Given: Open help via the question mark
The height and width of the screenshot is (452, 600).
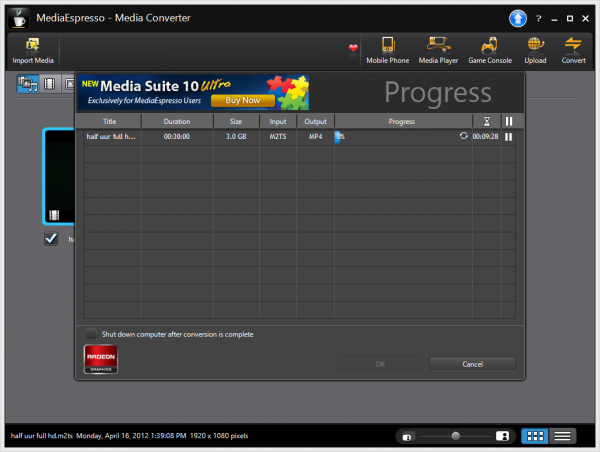Looking at the screenshot, I should click(x=538, y=18).
